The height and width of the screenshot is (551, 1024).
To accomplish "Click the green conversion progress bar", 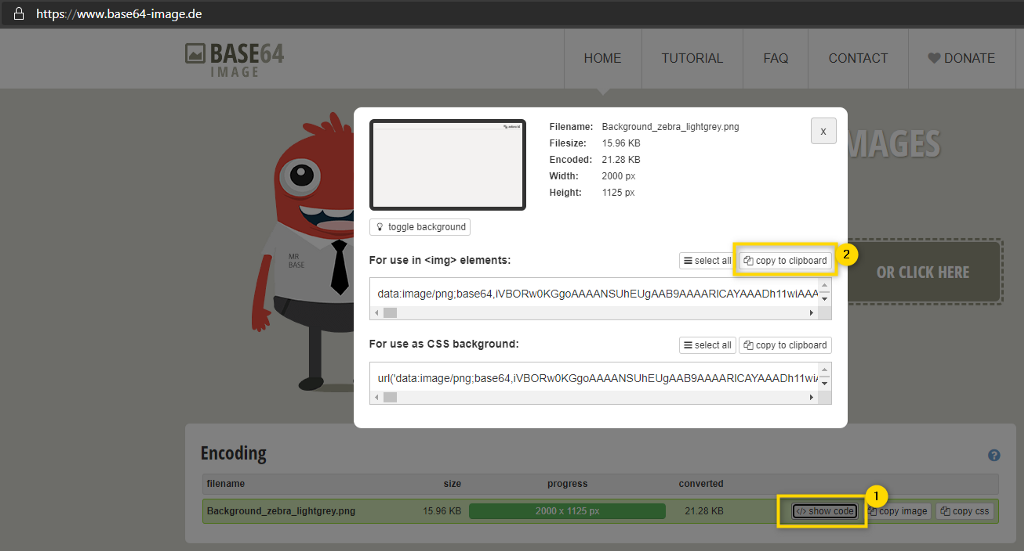I will 566,511.
